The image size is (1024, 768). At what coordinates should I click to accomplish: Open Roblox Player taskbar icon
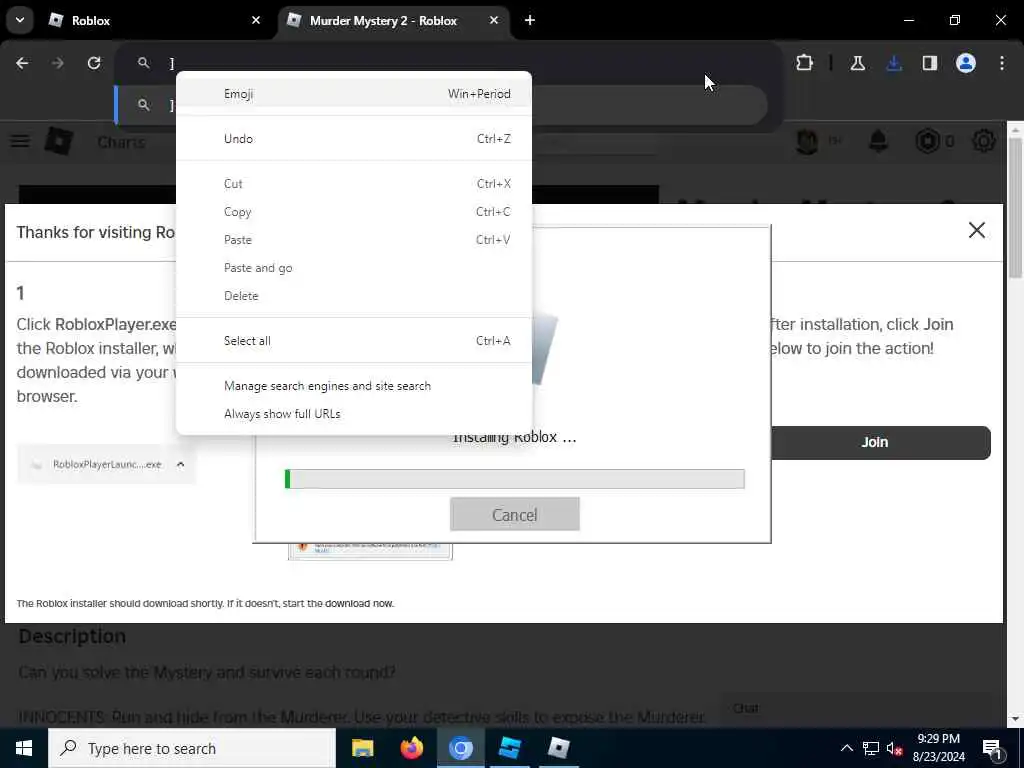[x=558, y=748]
